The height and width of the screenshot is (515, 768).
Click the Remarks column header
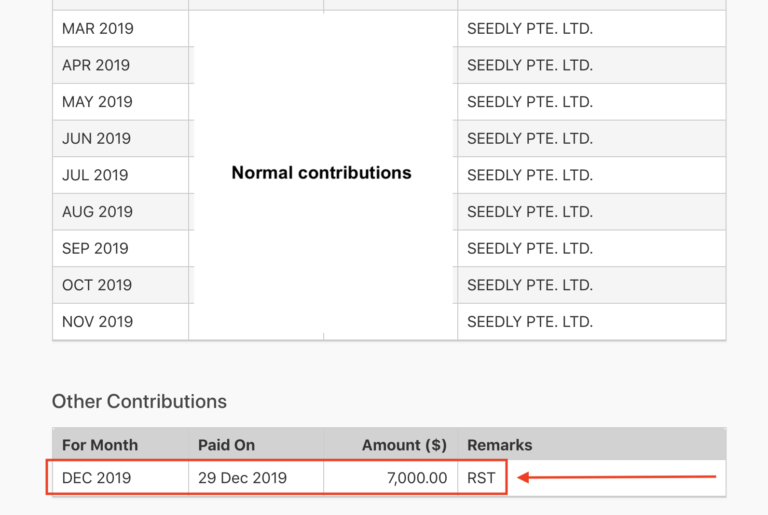coord(500,445)
